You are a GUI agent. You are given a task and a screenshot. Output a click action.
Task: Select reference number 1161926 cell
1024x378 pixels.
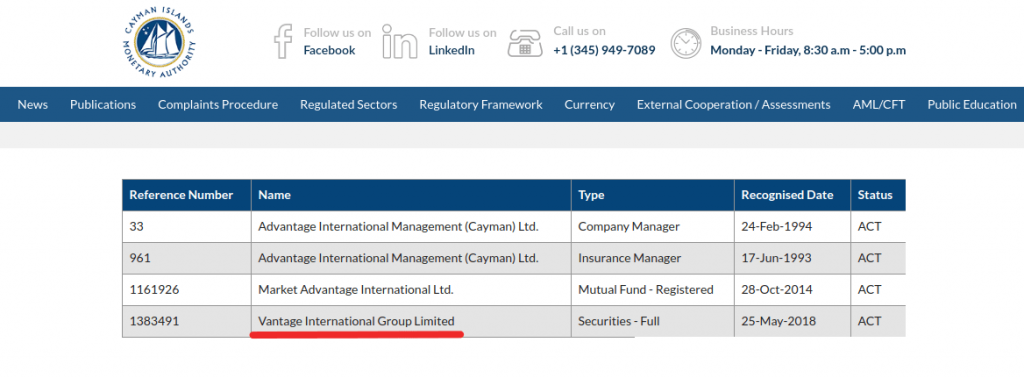pos(187,289)
